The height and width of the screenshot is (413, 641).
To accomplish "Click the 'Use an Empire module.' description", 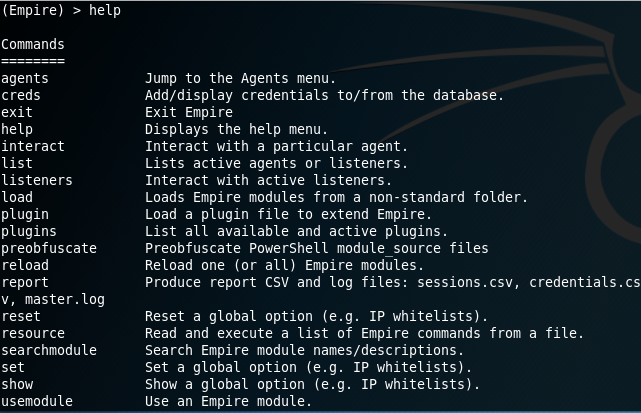I will pos(229,401).
